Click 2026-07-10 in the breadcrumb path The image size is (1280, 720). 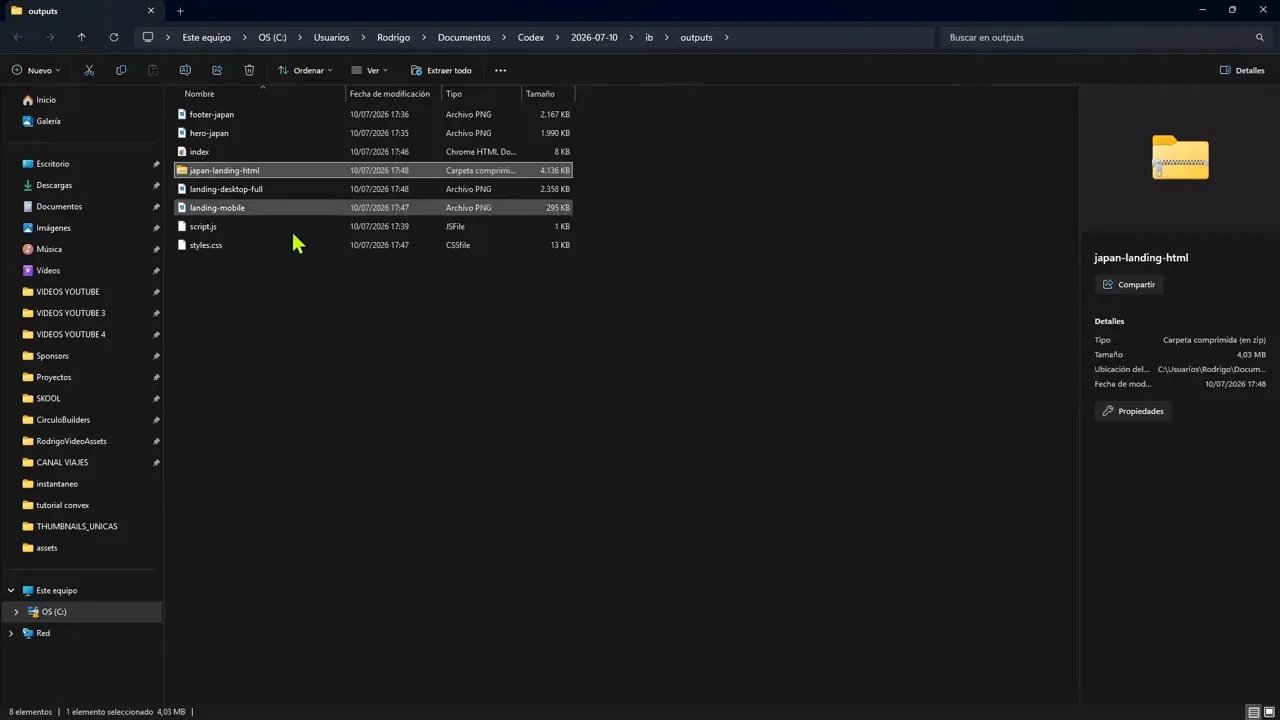point(594,37)
